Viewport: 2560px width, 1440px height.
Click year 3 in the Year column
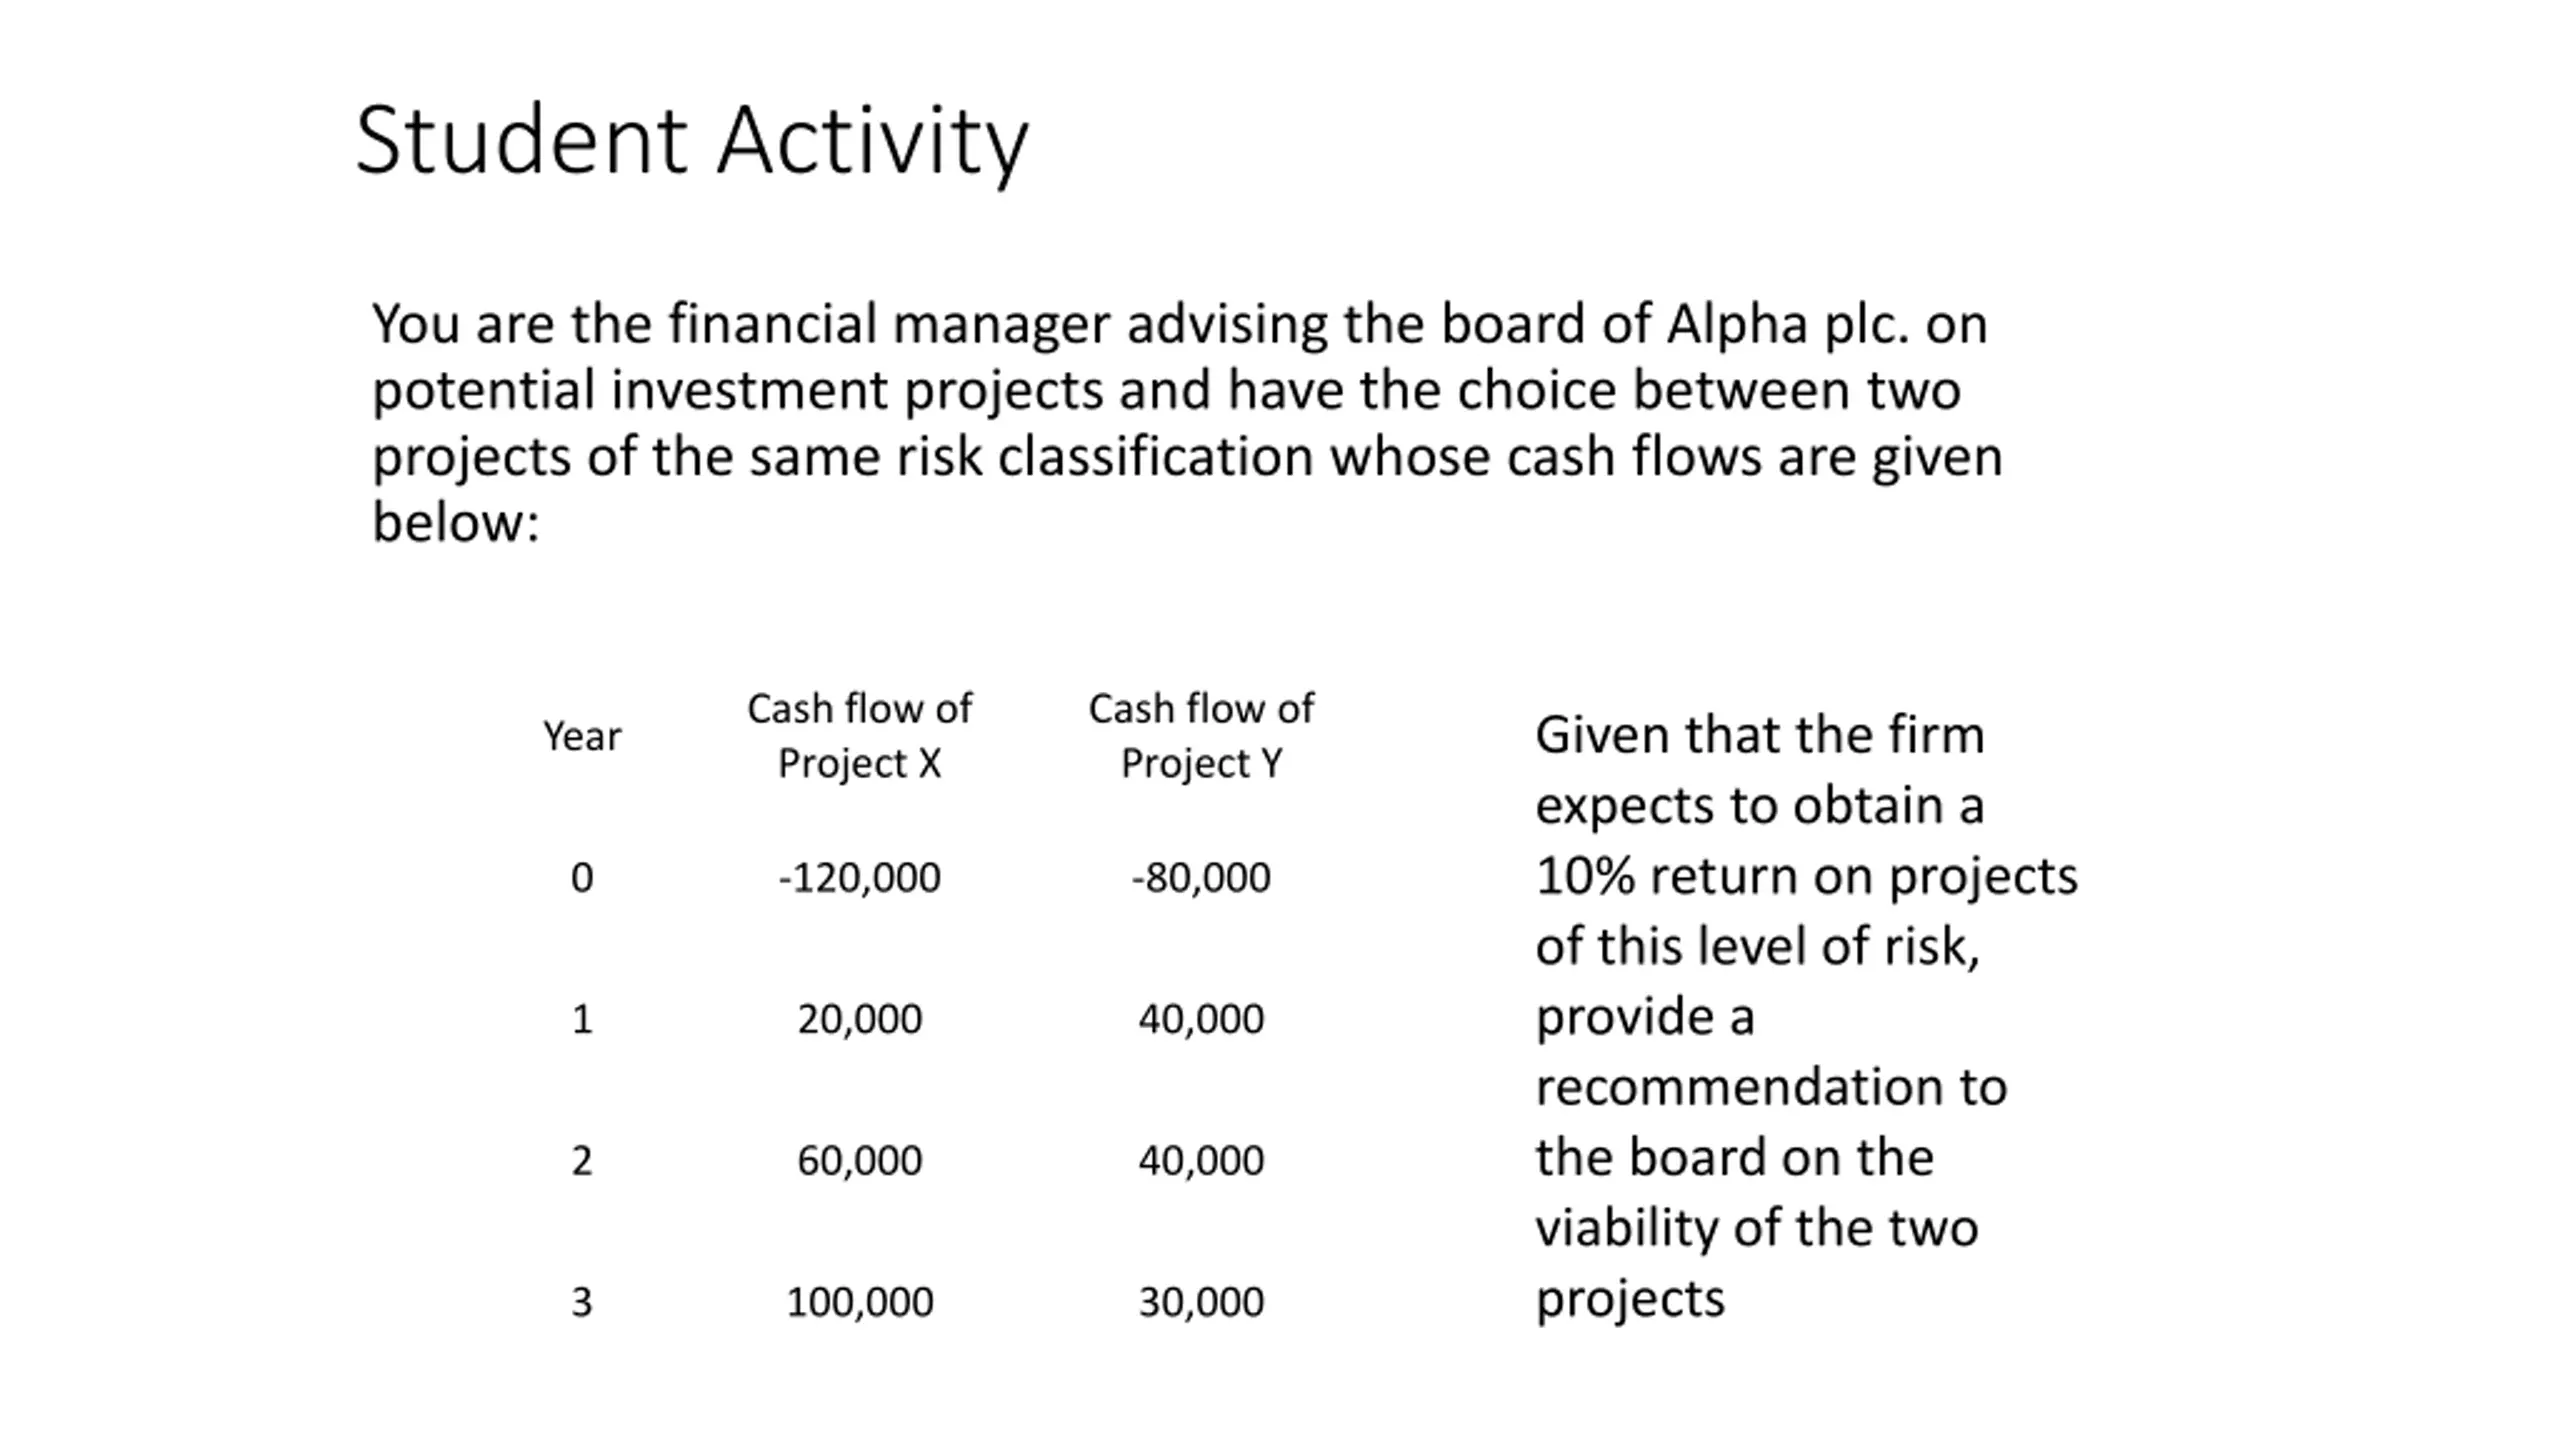tap(582, 1302)
